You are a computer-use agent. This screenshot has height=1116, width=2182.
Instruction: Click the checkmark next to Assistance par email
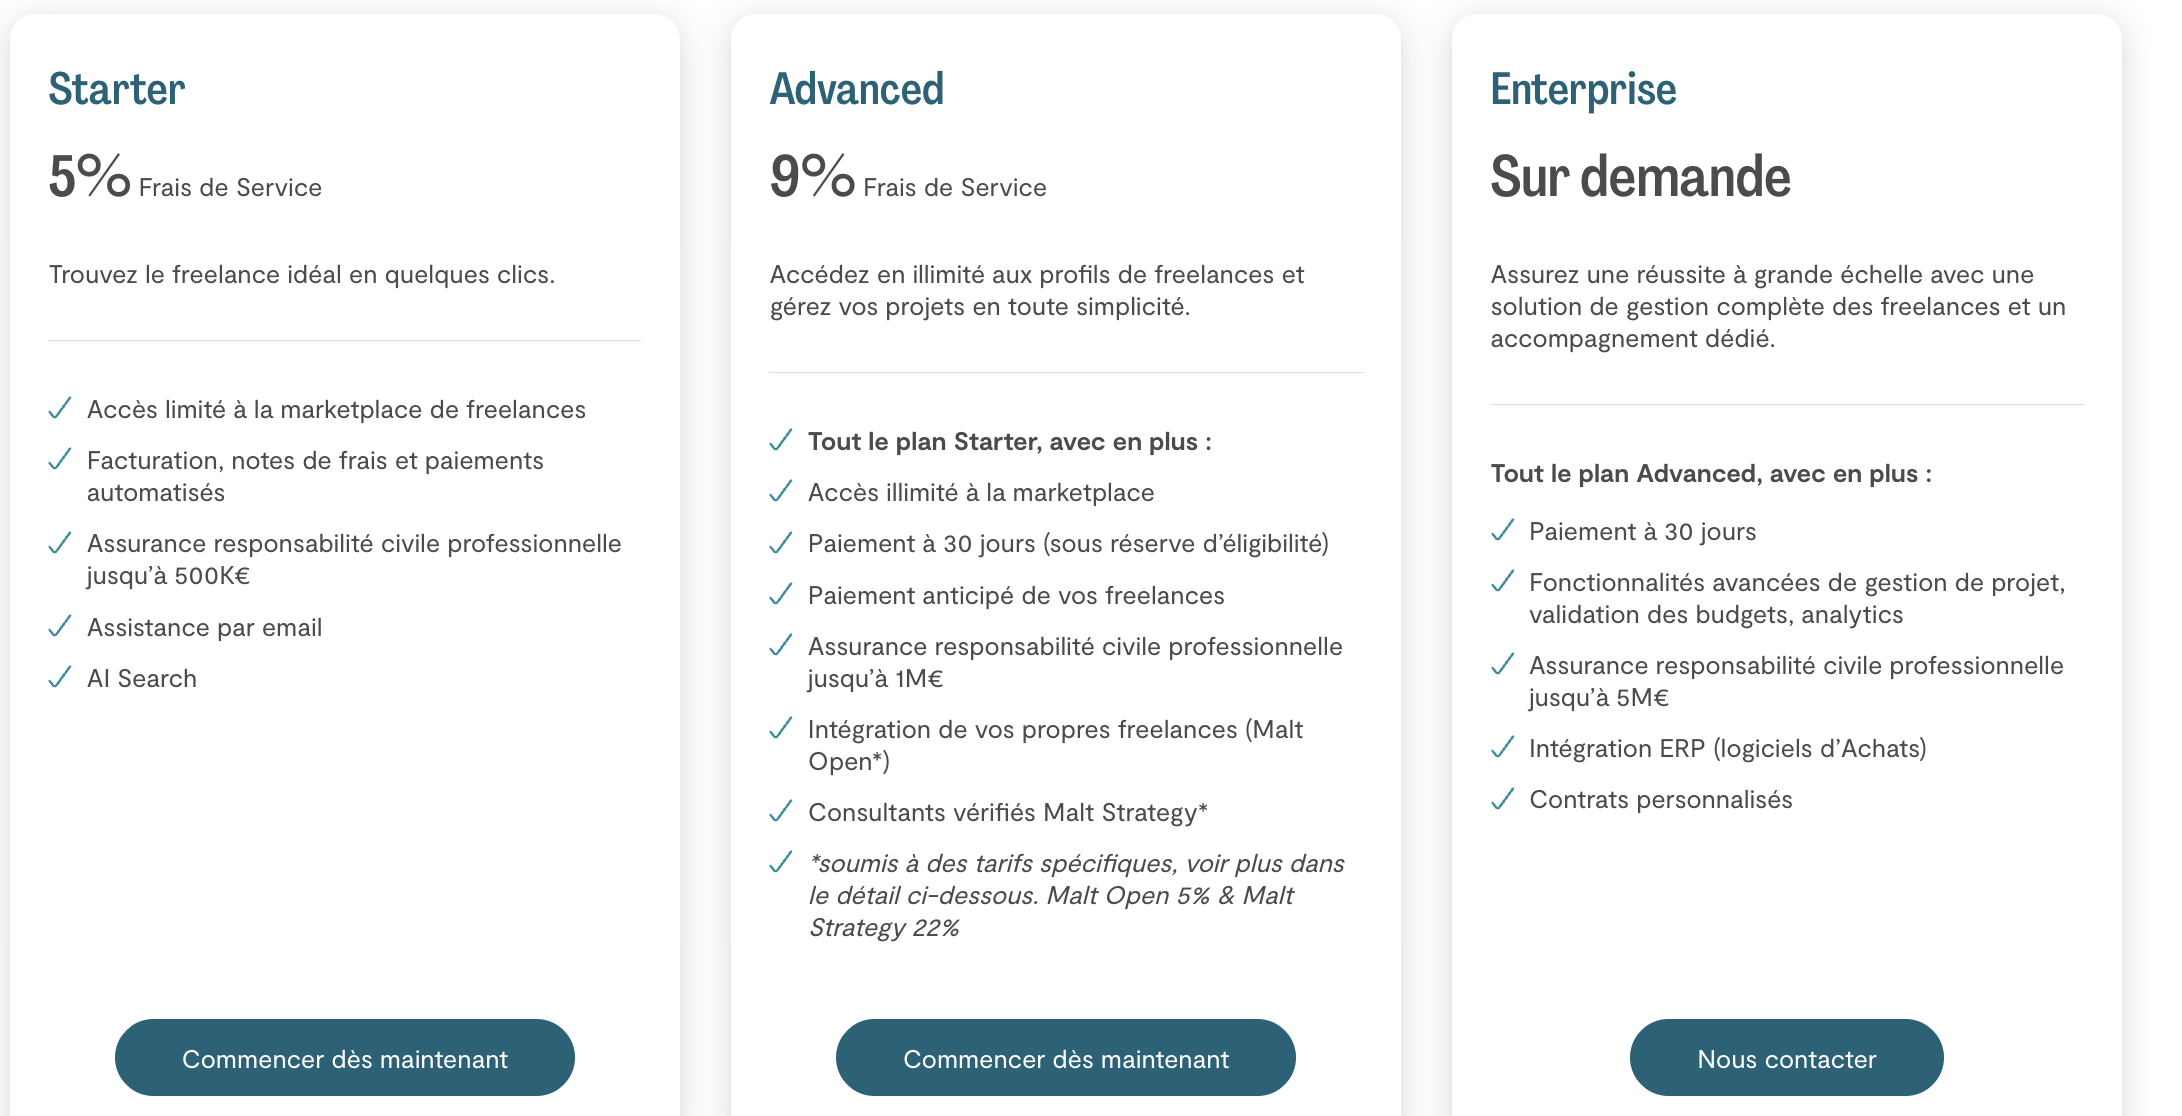point(60,627)
